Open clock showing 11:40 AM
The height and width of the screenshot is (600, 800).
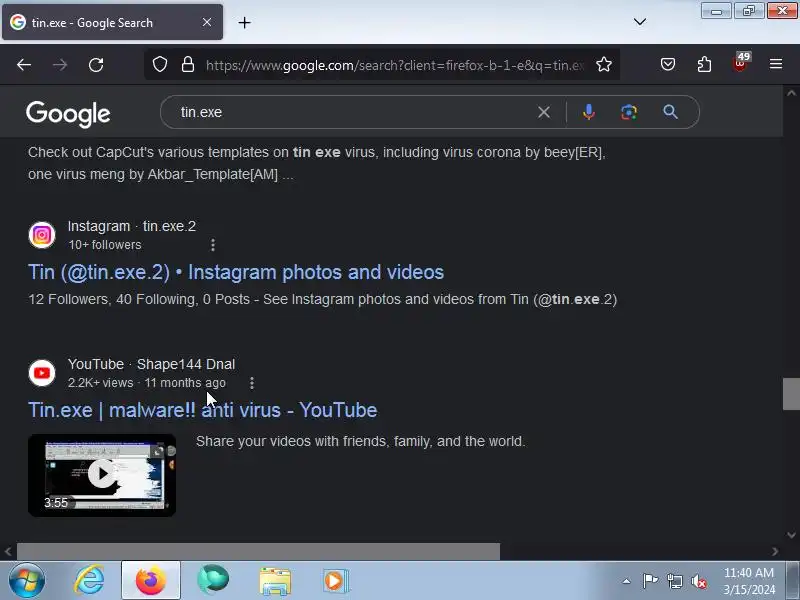[749, 581]
